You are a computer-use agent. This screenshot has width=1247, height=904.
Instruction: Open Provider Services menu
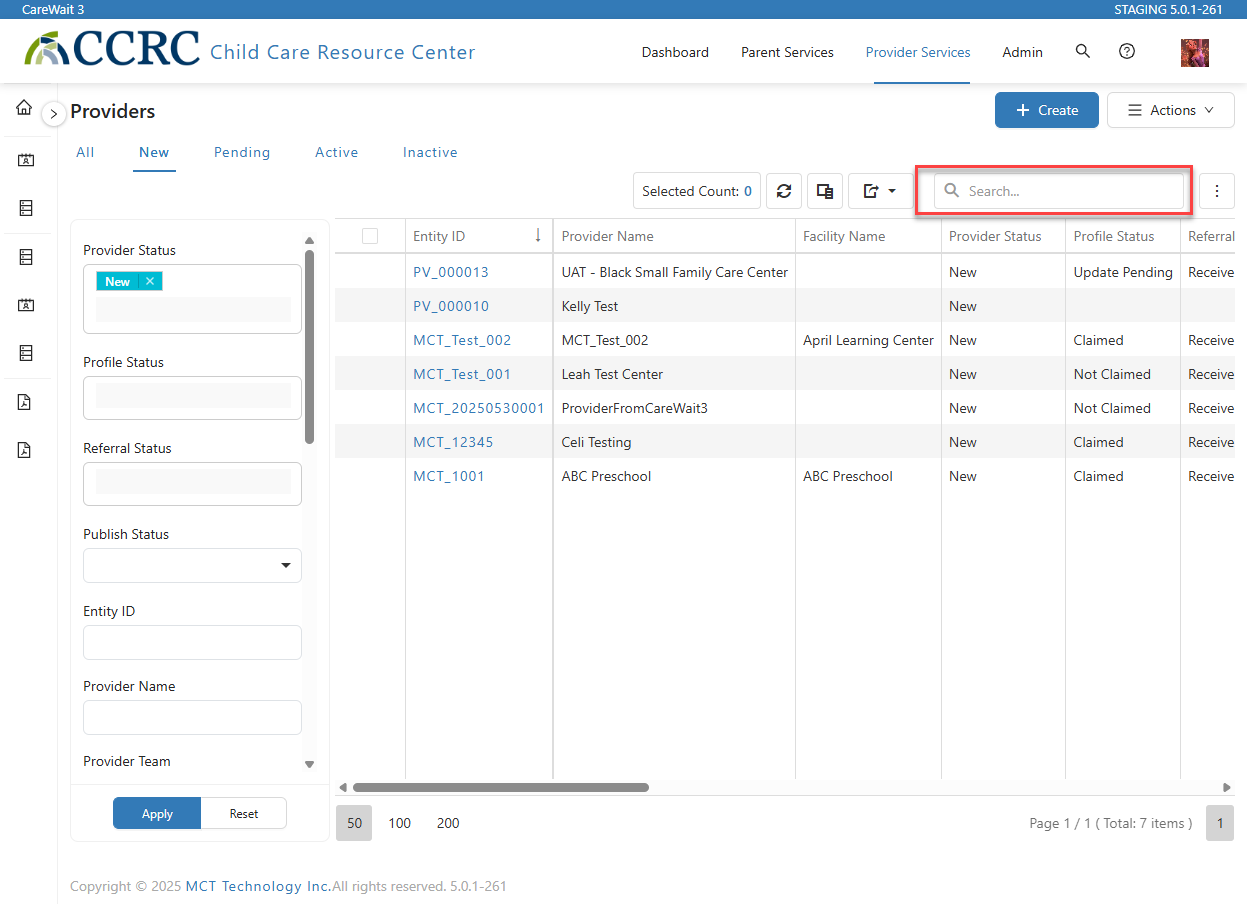(x=918, y=52)
